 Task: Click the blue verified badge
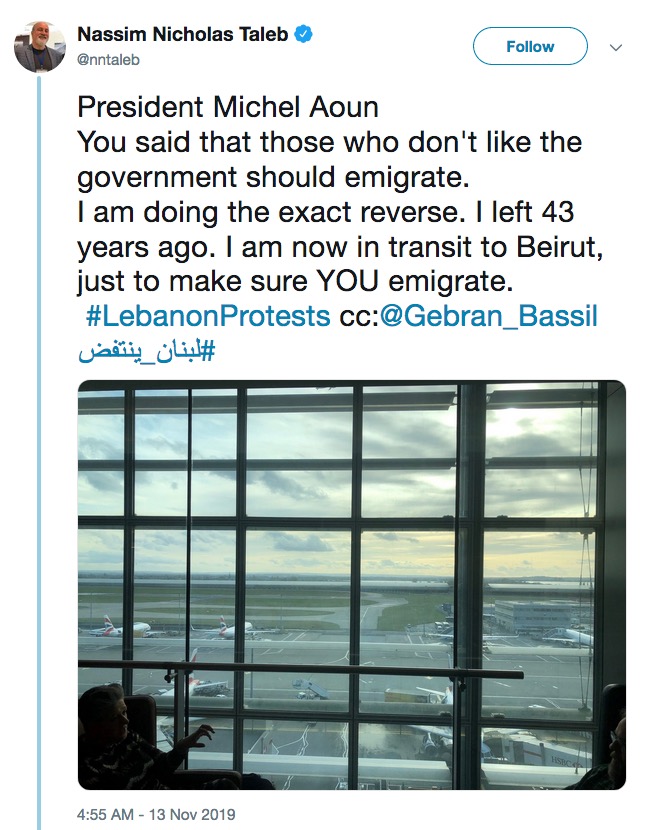pyautogui.click(x=303, y=34)
